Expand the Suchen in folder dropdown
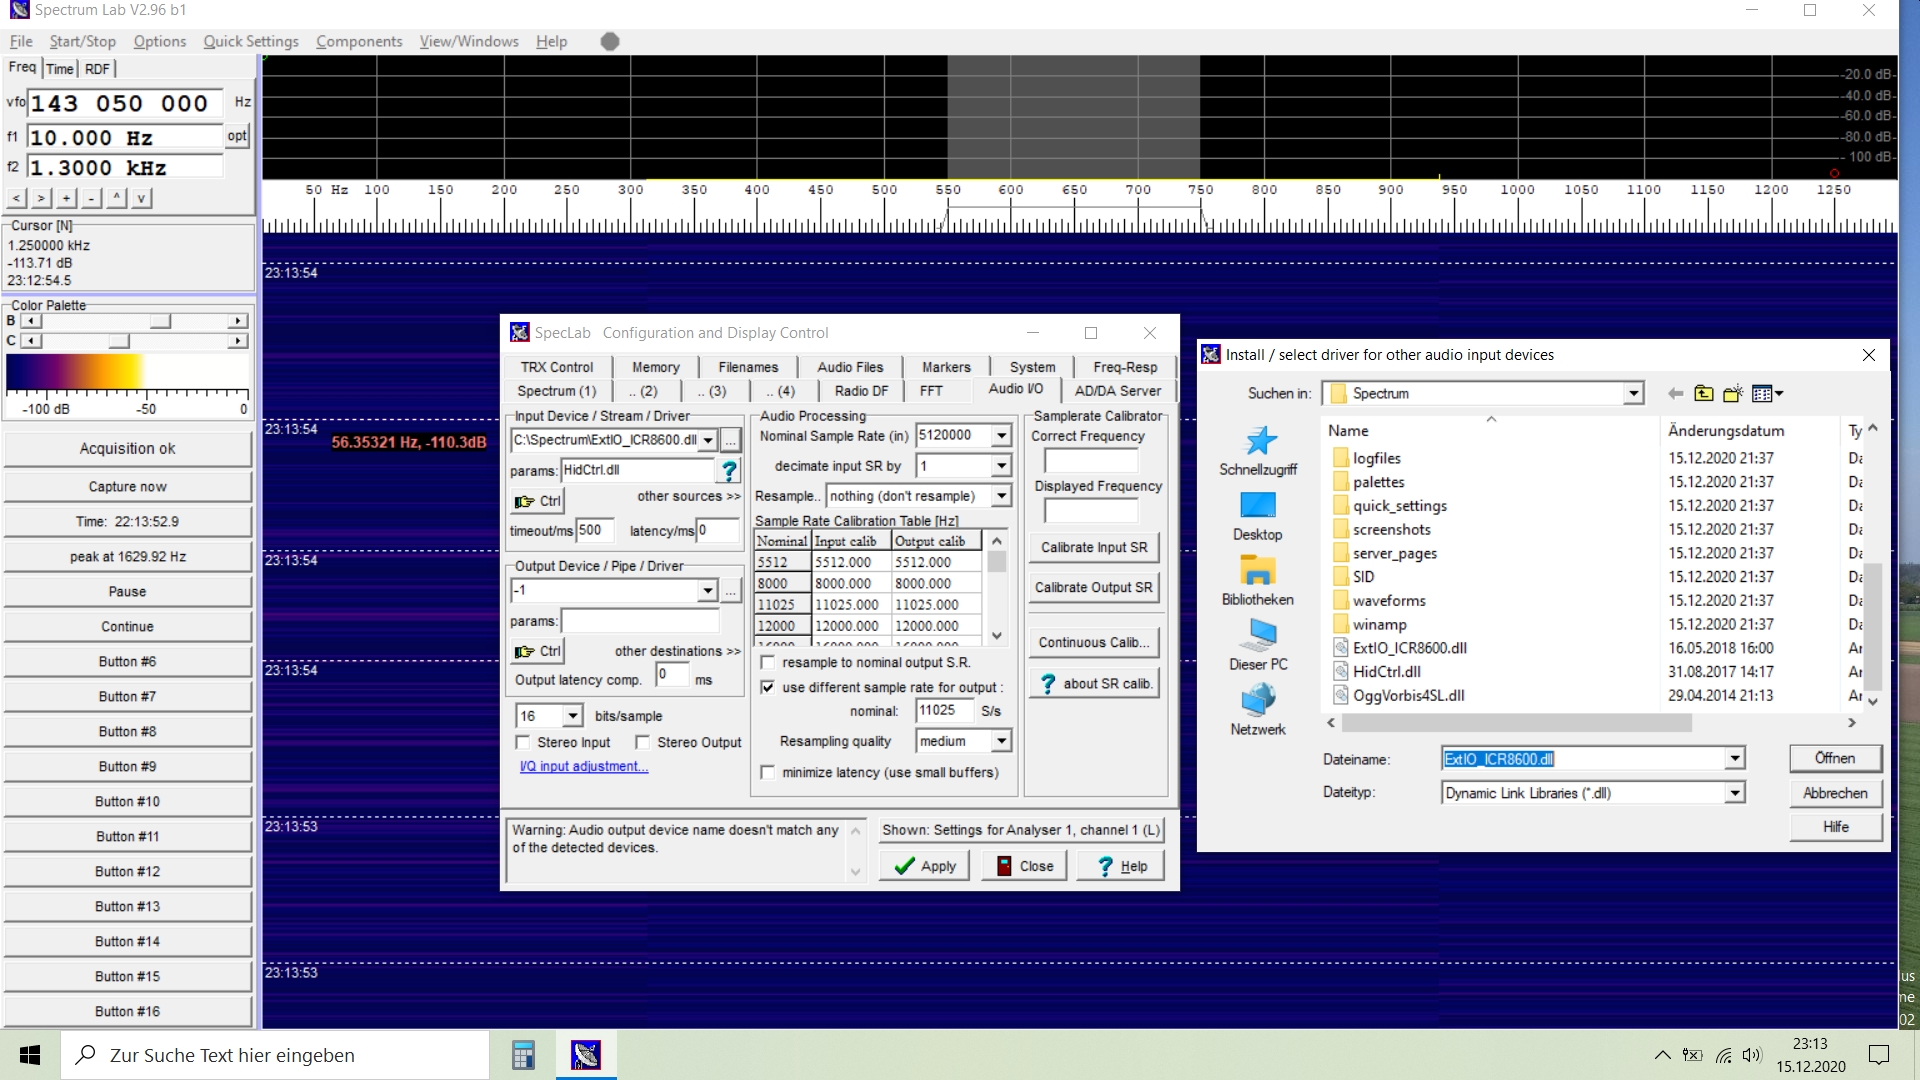The width and height of the screenshot is (1920, 1080). 1633,394
